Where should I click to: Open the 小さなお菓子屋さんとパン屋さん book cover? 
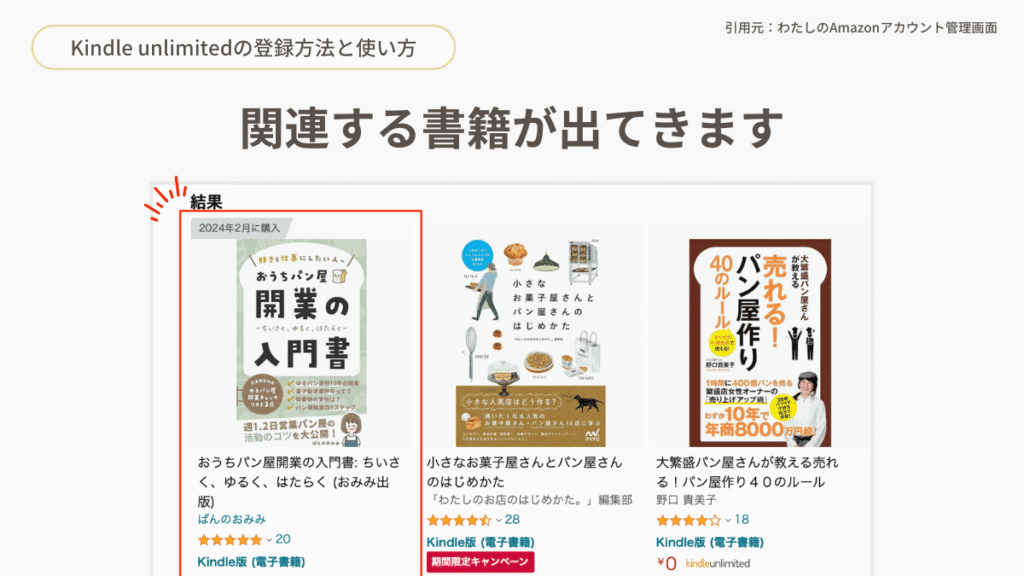[530, 342]
